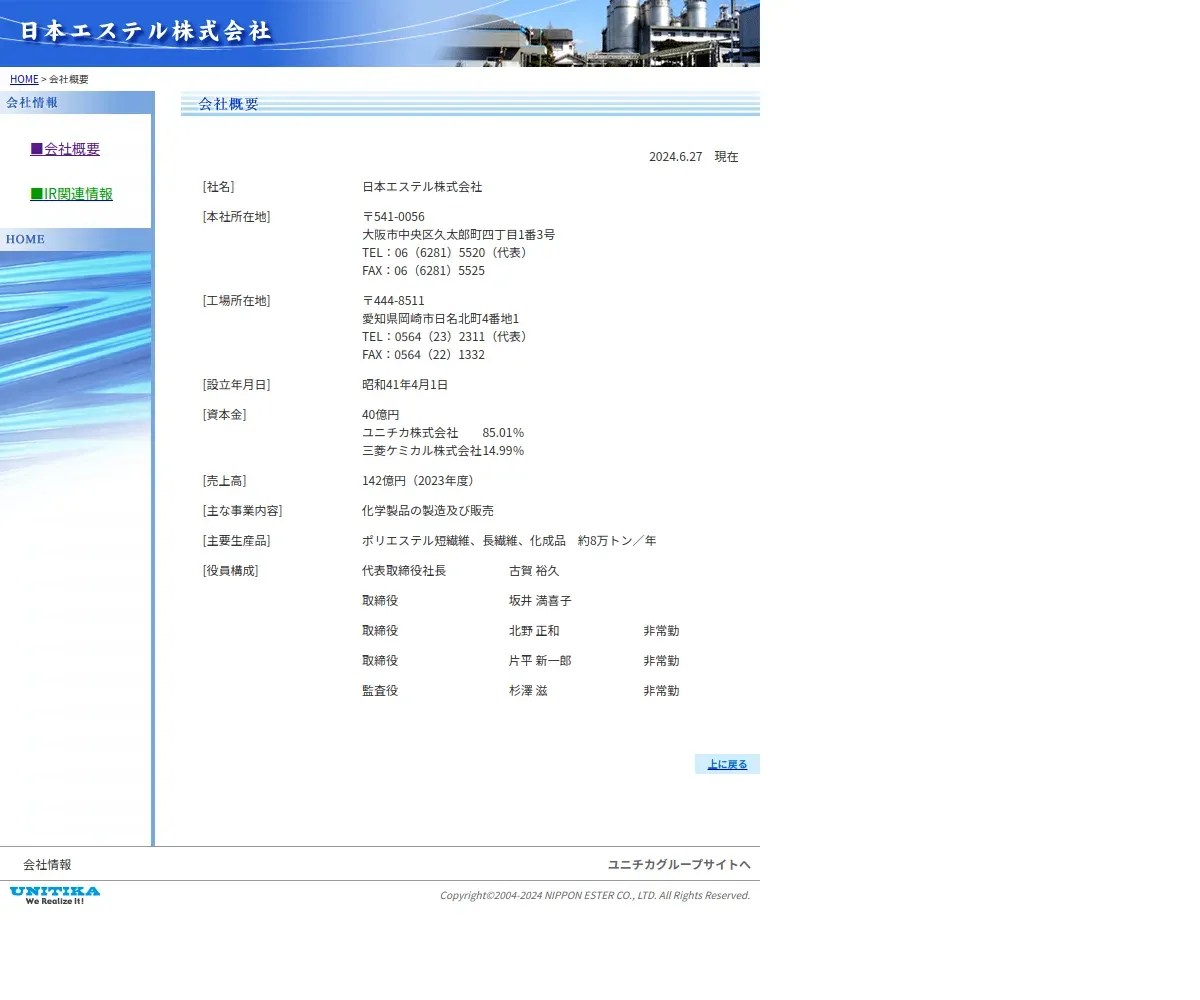Click 142億円（2023年度）value
The height and width of the screenshot is (1000, 1200).
click(420, 481)
